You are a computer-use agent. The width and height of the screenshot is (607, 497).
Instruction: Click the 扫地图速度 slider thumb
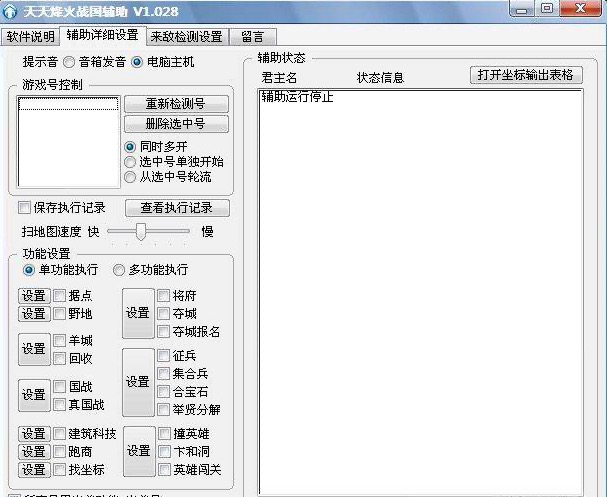click(141, 231)
